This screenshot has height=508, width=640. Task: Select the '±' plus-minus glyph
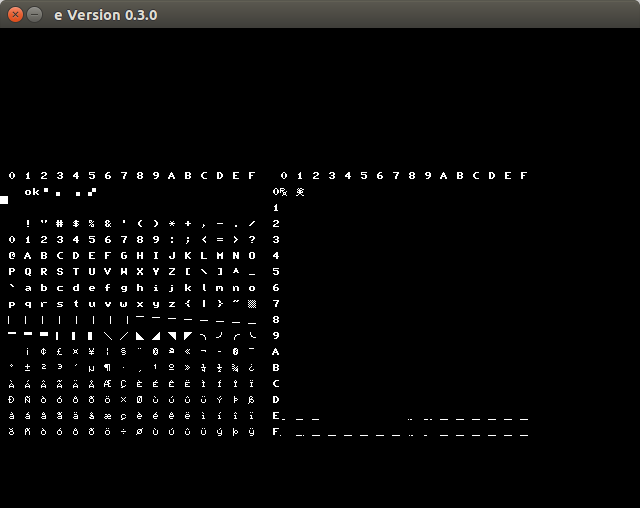28,368
